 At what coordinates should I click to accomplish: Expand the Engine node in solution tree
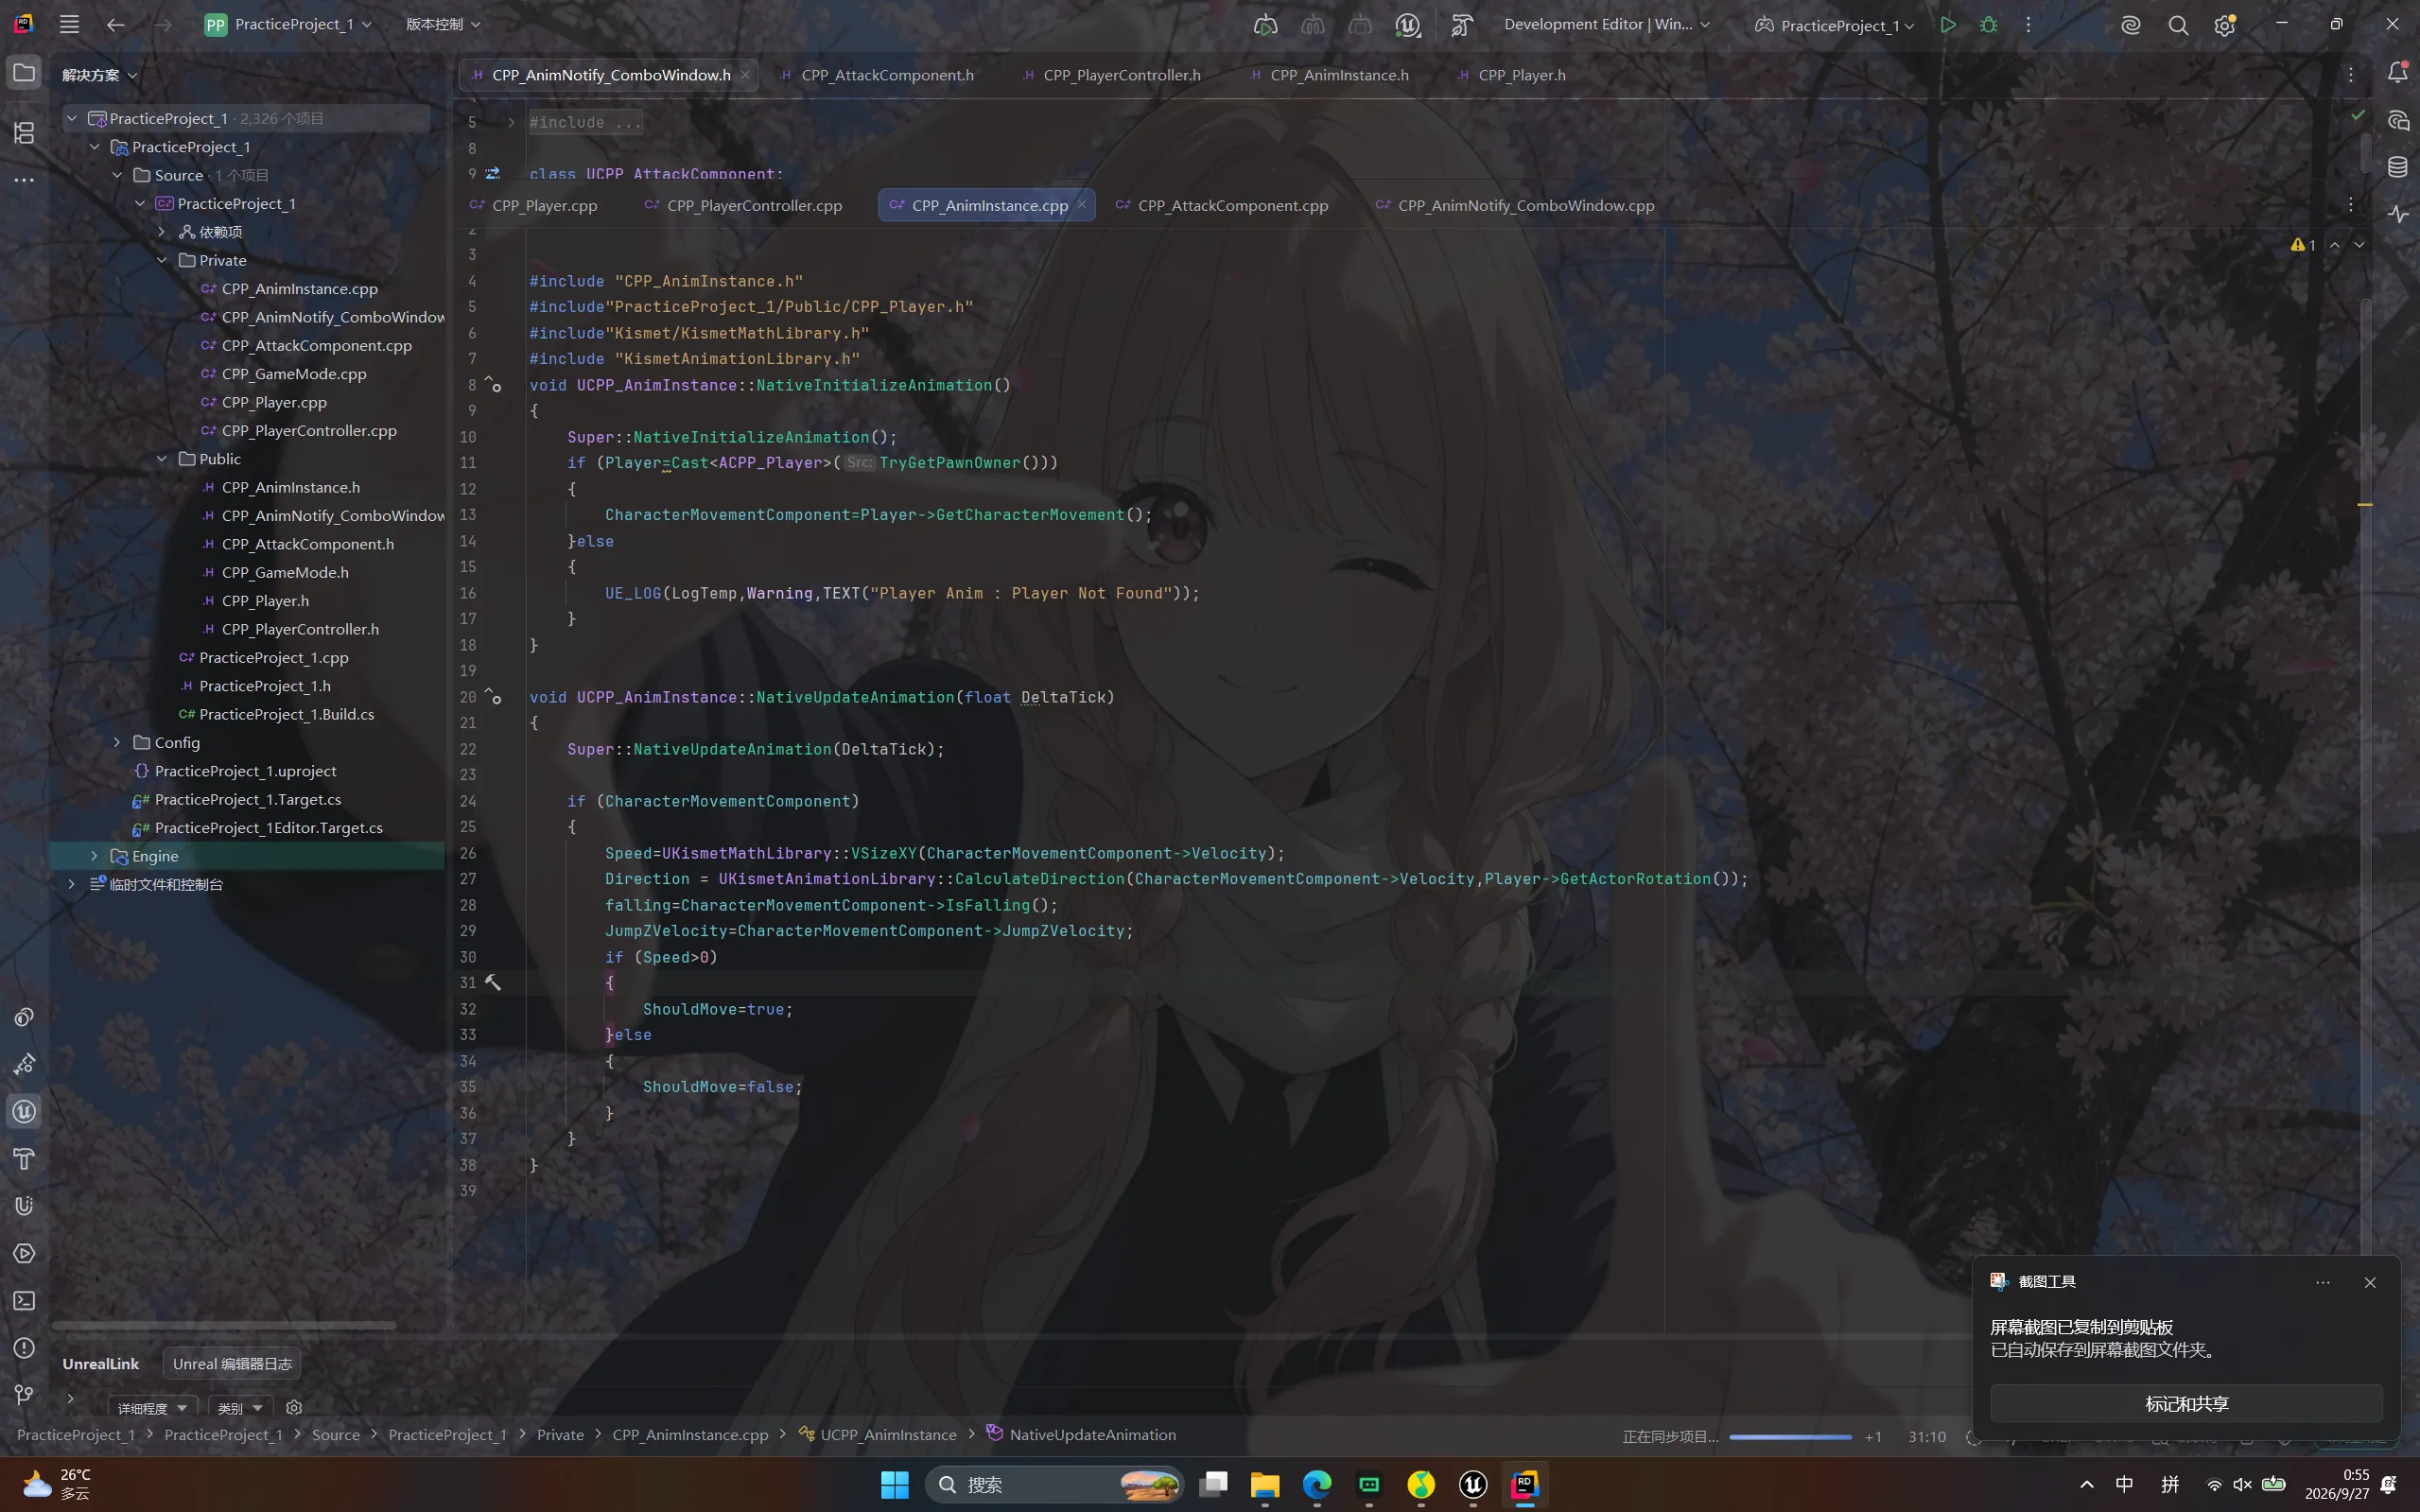click(94, 856)
